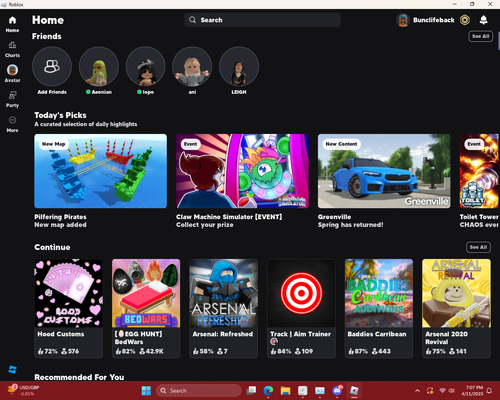Click 'Collect your prize' caption

(x=205, y=225)
